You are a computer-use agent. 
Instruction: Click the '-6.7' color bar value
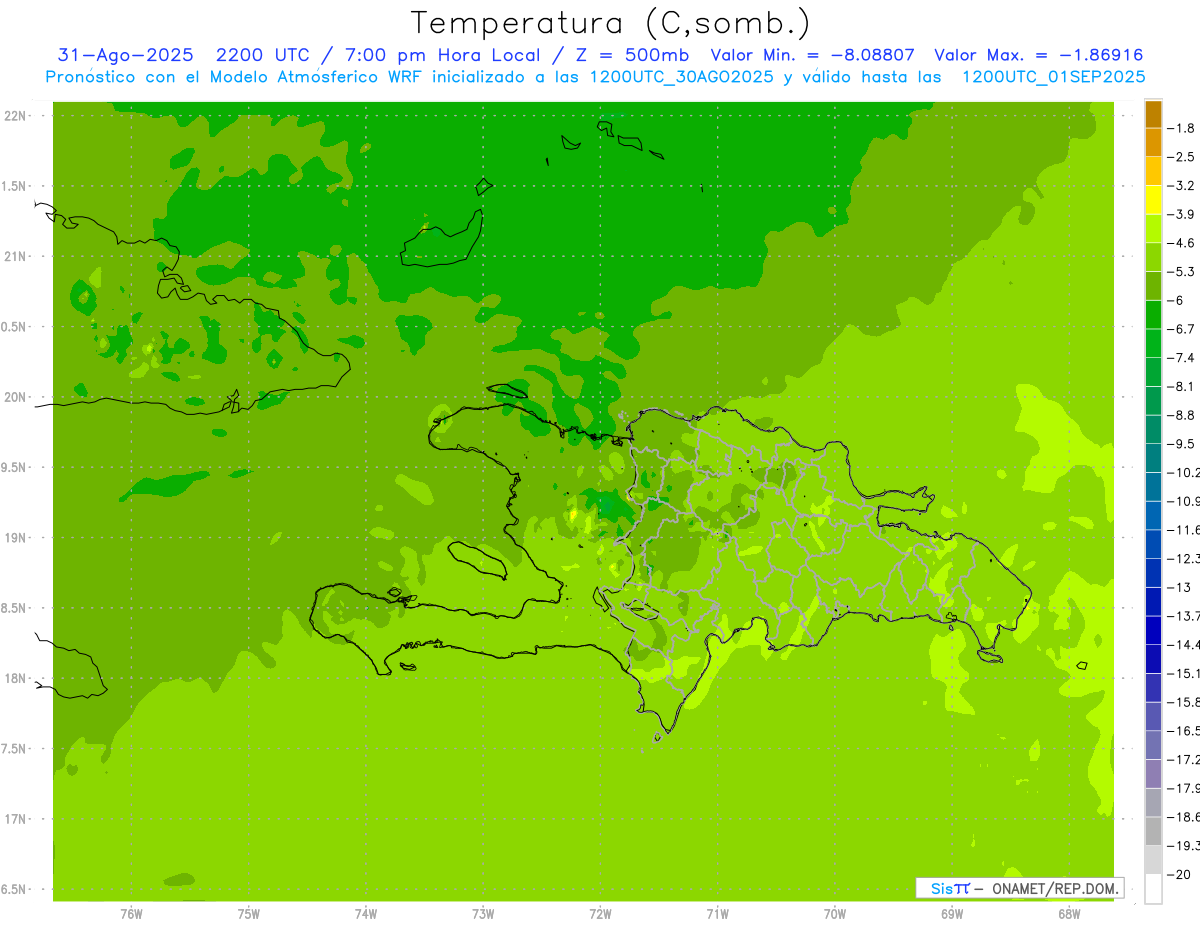1183,328
